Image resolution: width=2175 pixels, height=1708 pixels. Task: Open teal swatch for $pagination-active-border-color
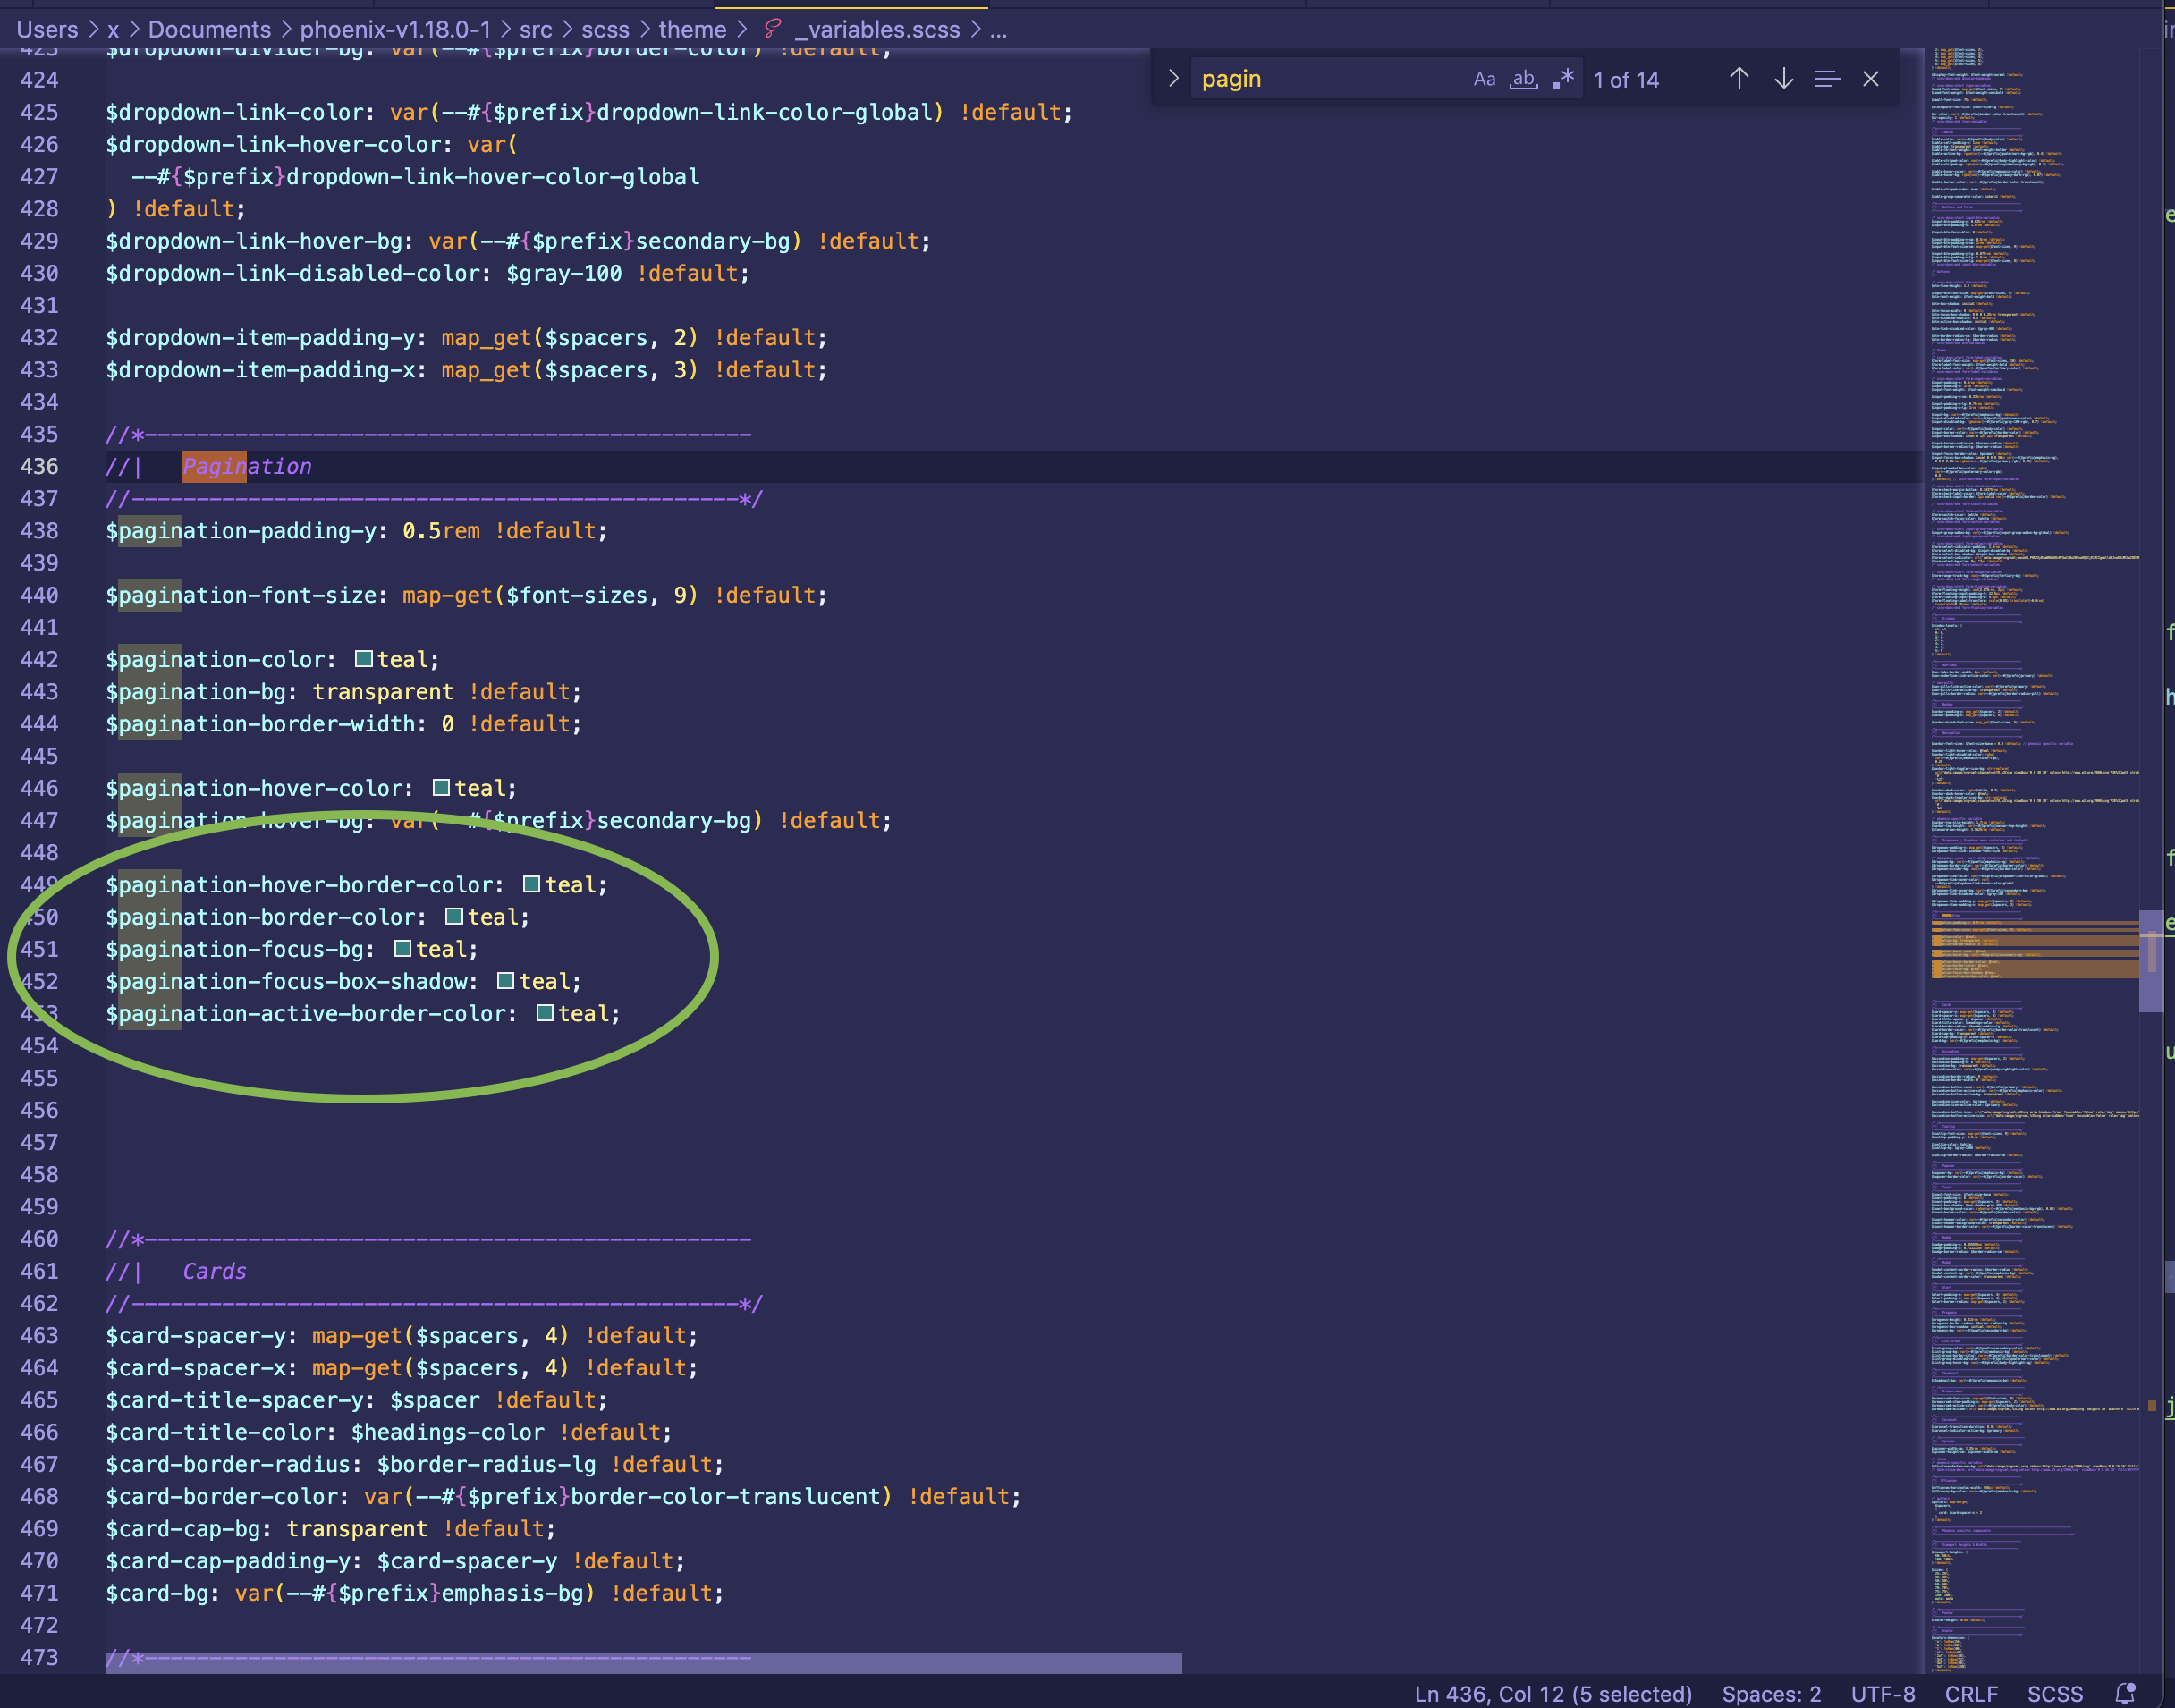pyautogui.click(x=545, y=1013)
